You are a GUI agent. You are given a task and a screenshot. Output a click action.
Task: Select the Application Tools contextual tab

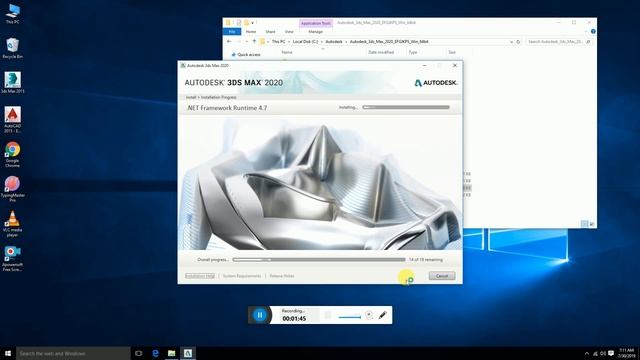pyautogui.click(x=316, y=23)
